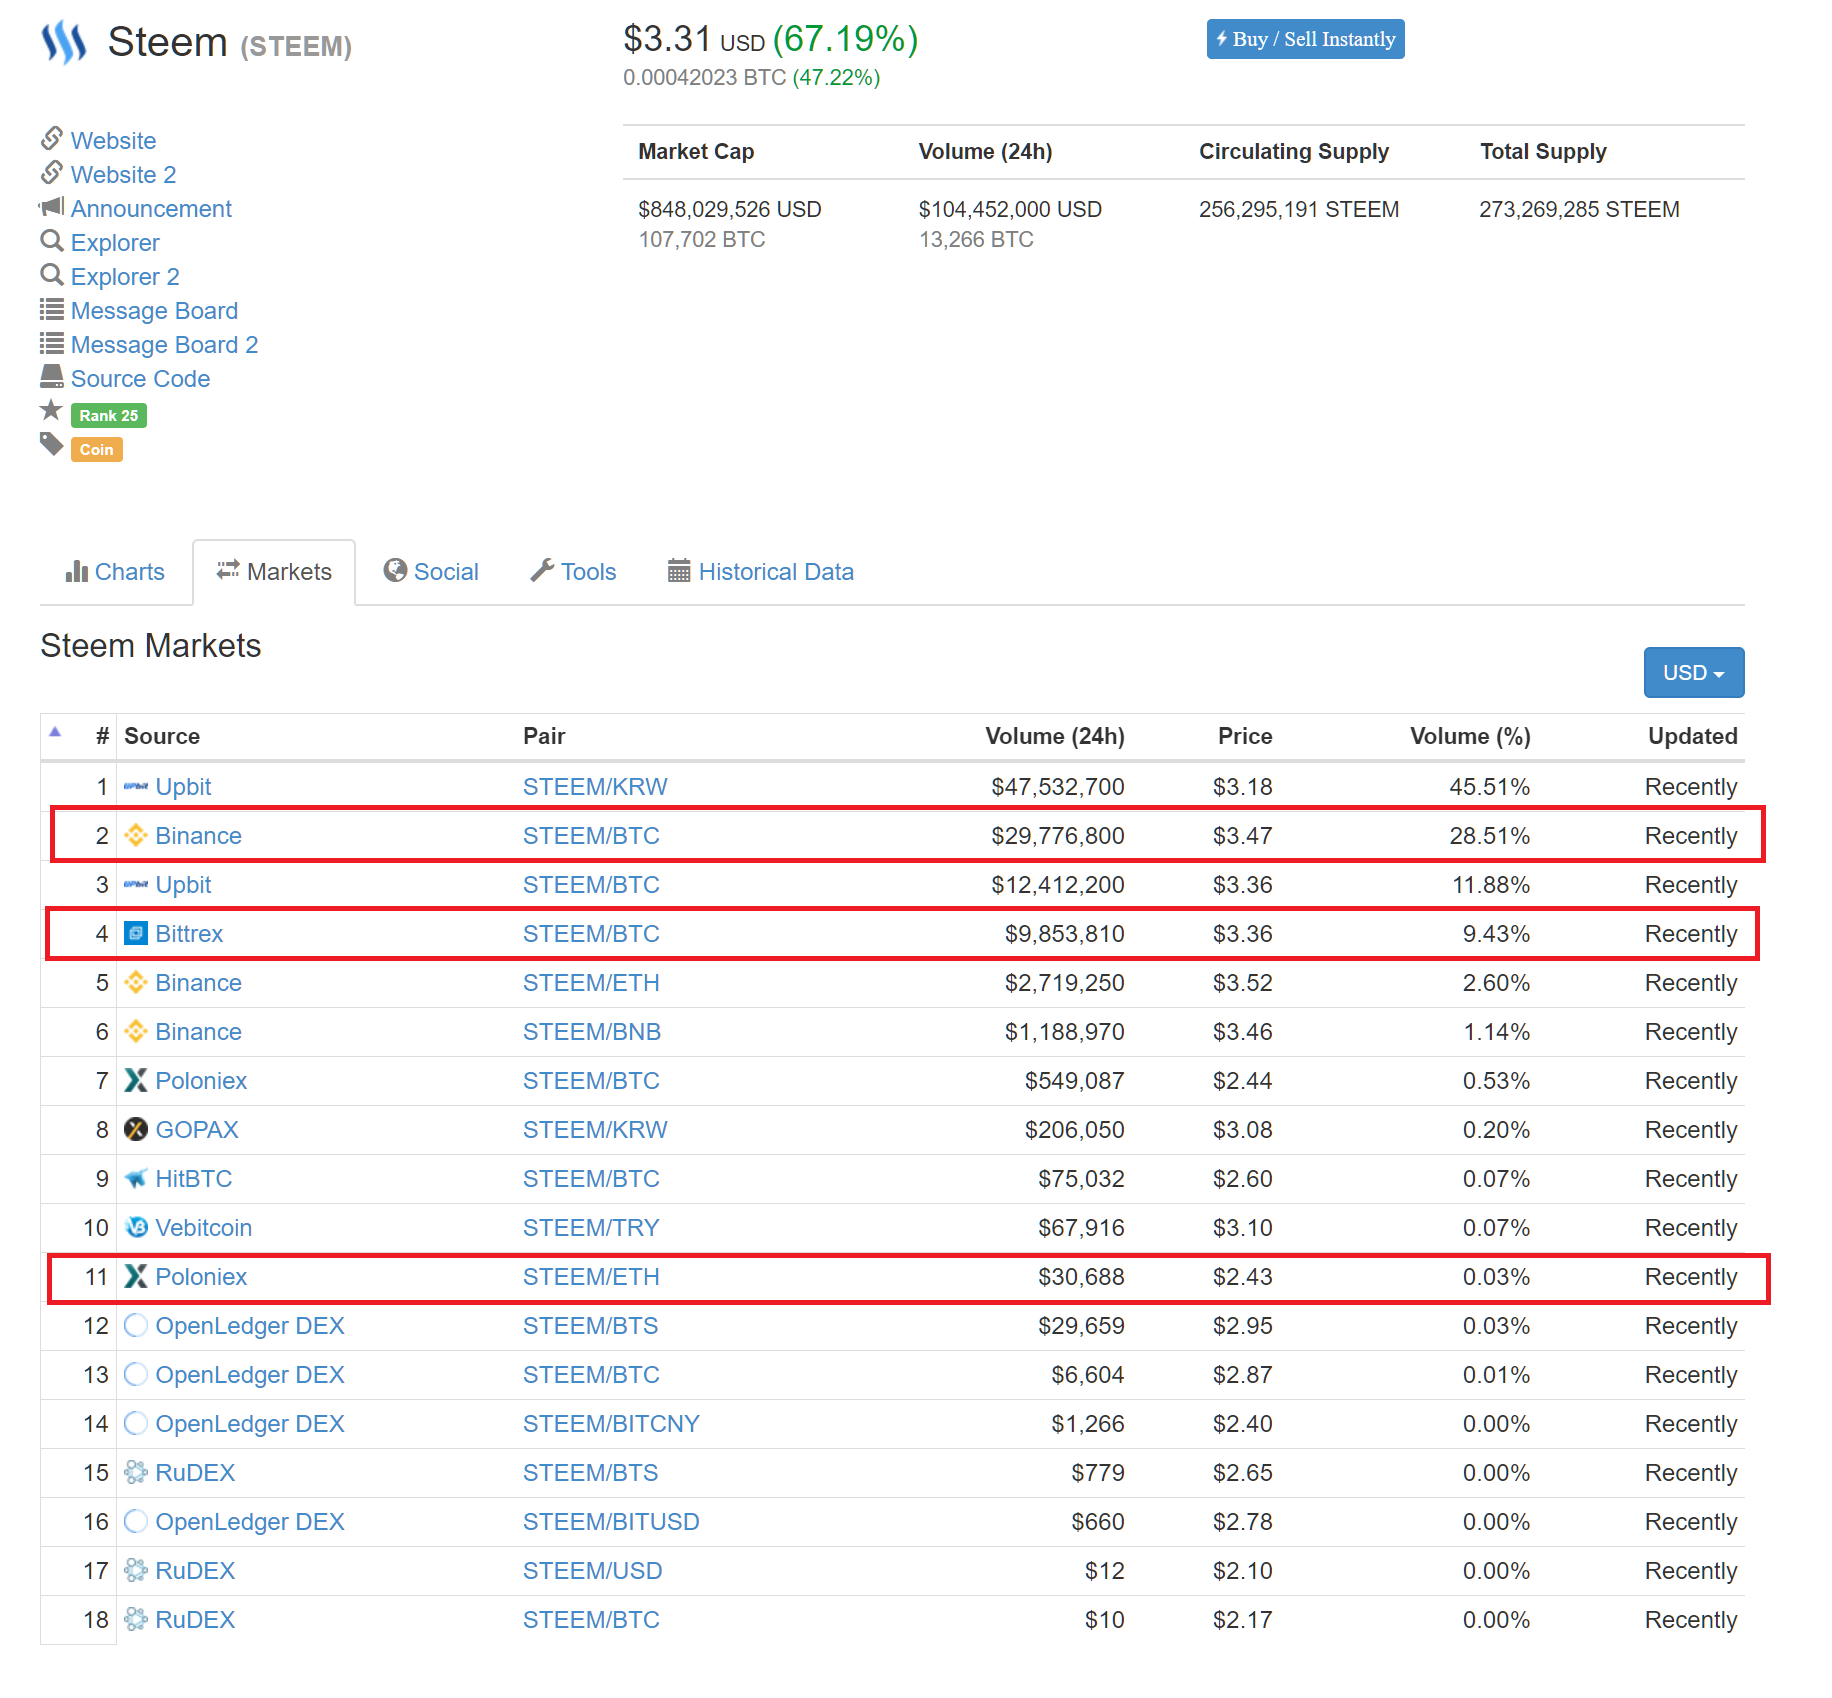Sort by Pair column header
Screen dimensions: 1832x1698
544,737
